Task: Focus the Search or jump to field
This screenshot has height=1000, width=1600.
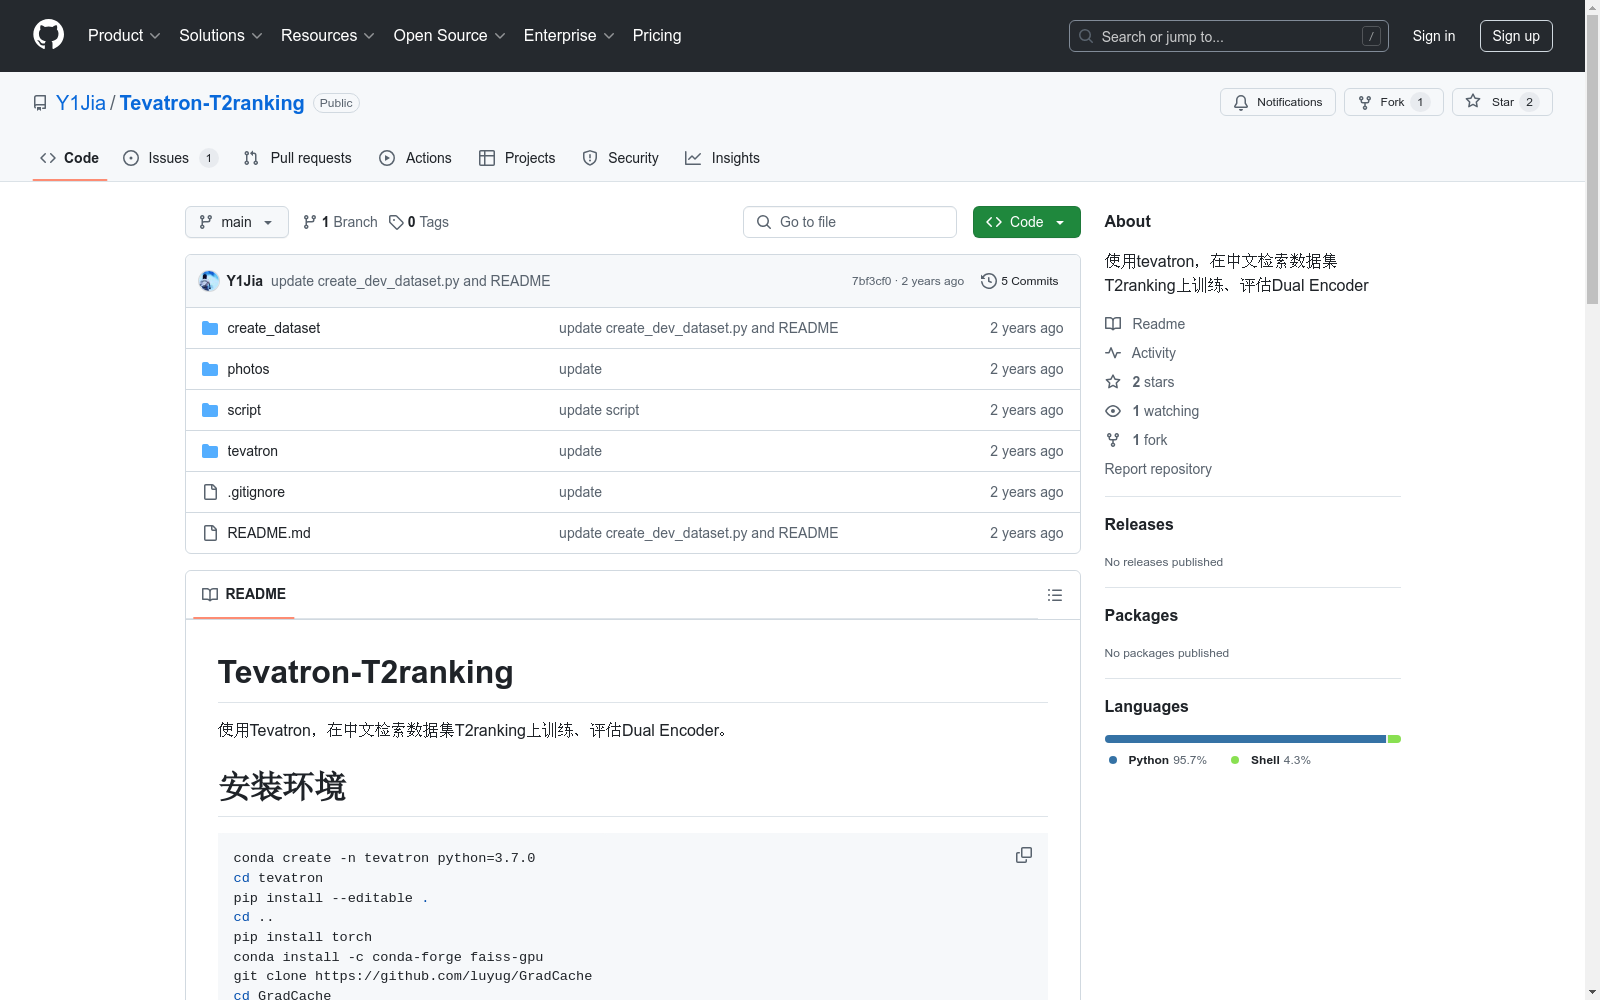Action: [1229, 36]
